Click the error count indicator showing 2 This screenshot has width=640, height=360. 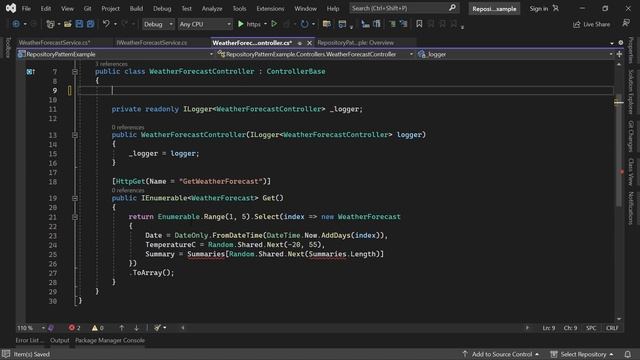[74, 328]
